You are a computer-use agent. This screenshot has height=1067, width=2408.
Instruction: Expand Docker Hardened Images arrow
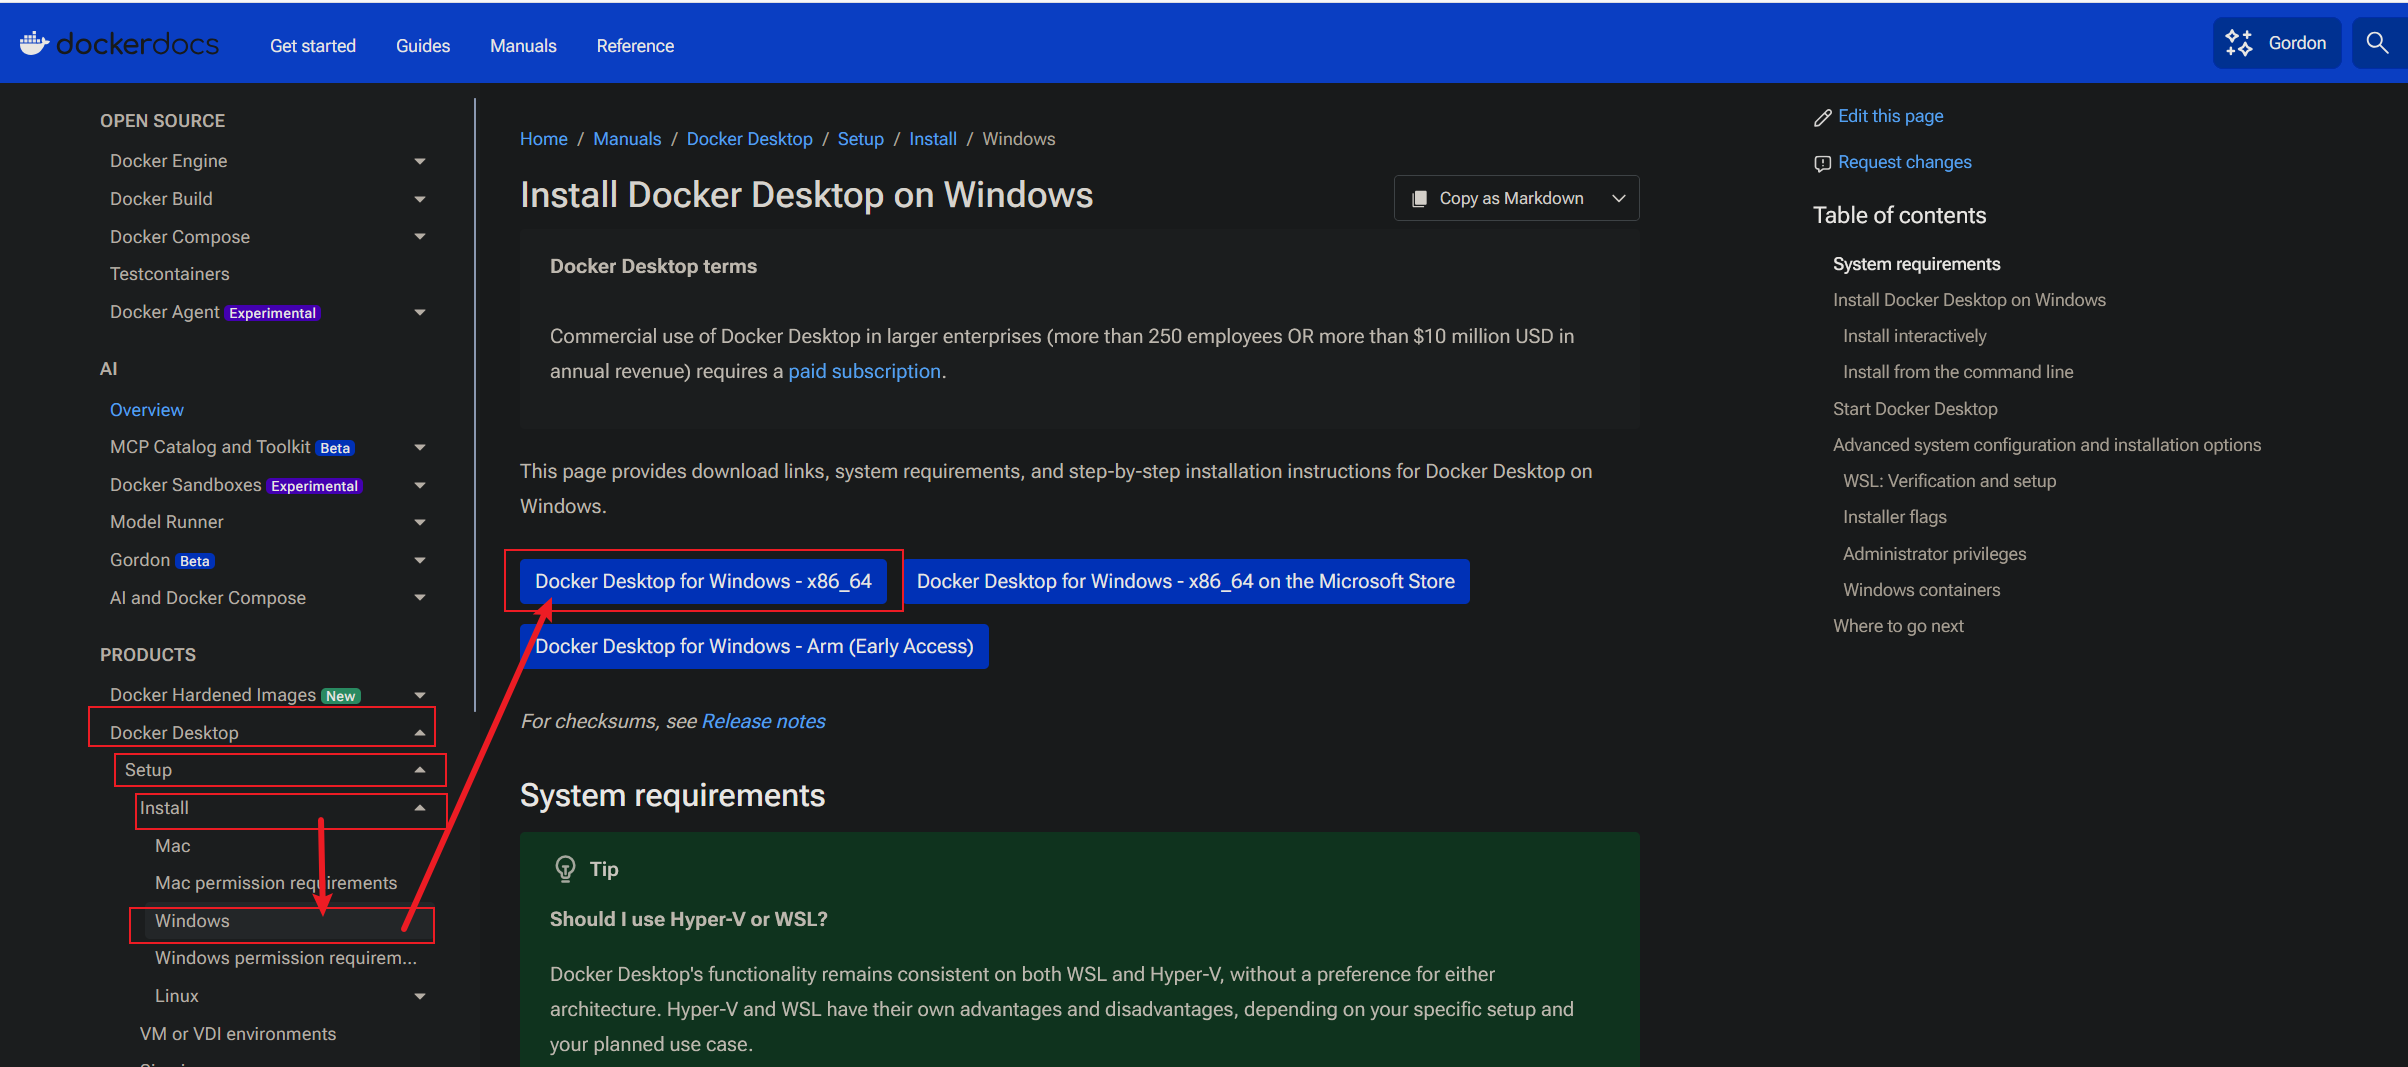[x=420, y=695]
